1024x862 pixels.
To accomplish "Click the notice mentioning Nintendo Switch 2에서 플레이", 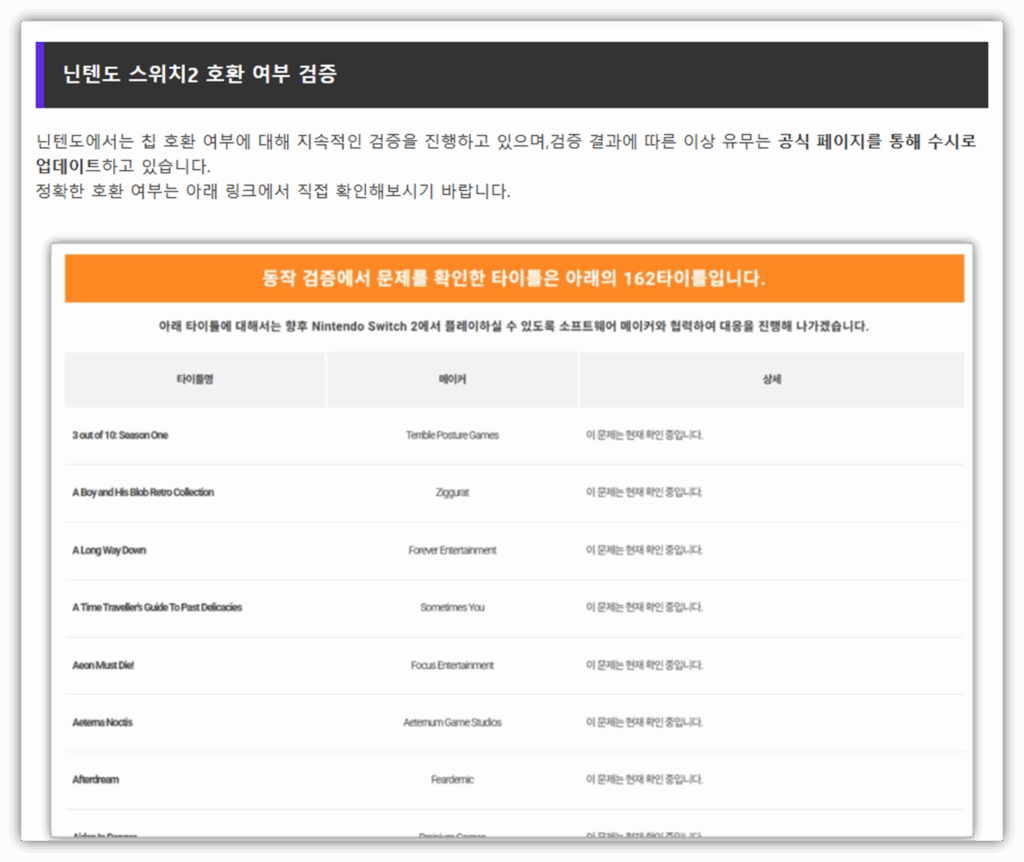I will click(514, 326).
